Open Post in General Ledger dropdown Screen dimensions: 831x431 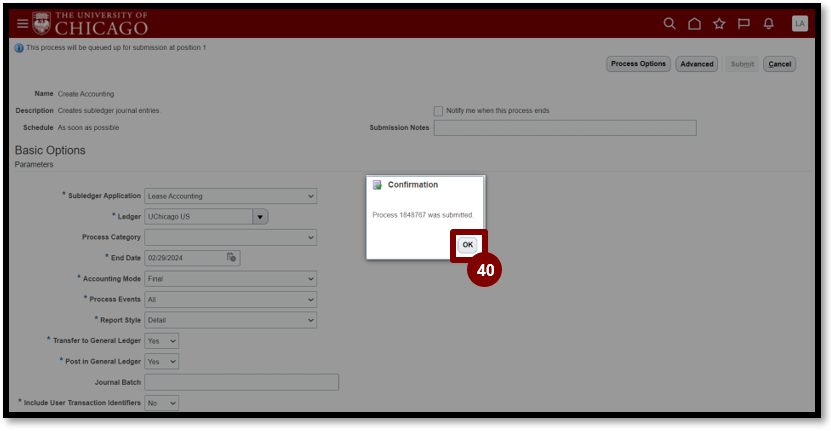point(162,361)
